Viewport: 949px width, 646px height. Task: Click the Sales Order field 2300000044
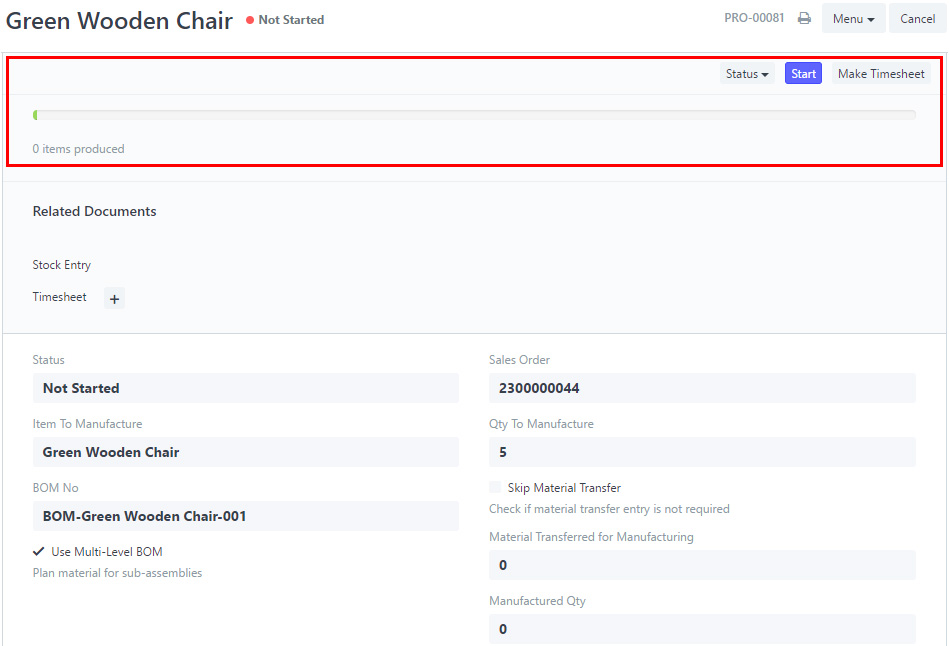[x=702, y=388]
